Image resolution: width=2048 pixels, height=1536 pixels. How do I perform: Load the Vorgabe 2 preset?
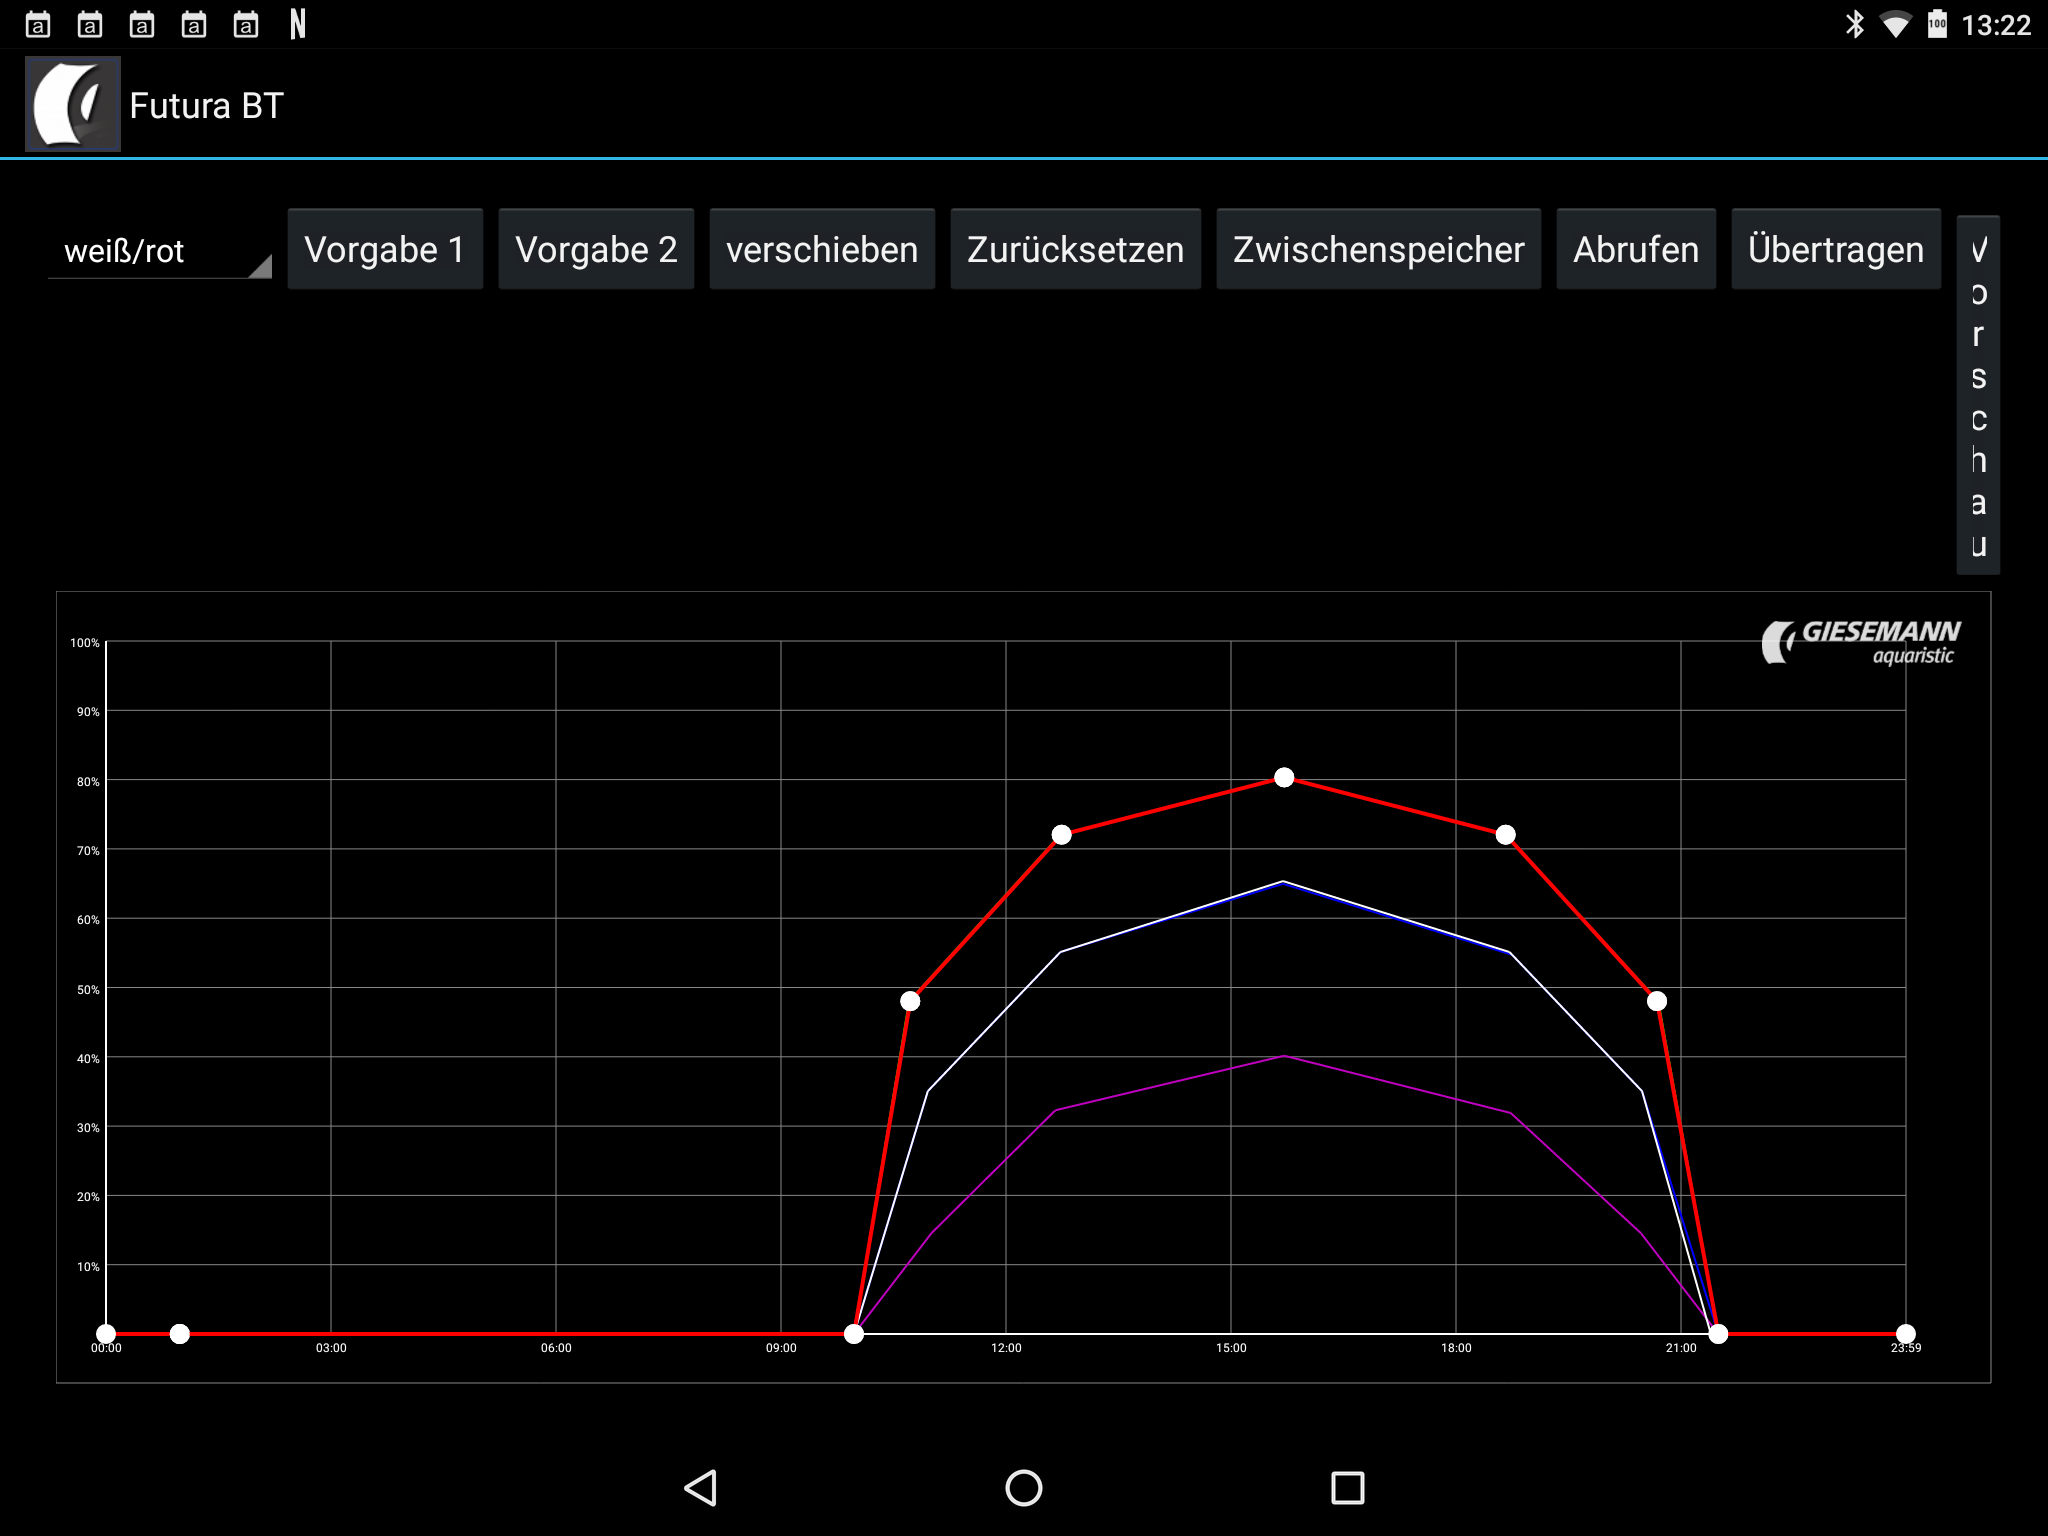tap(596, 249)
